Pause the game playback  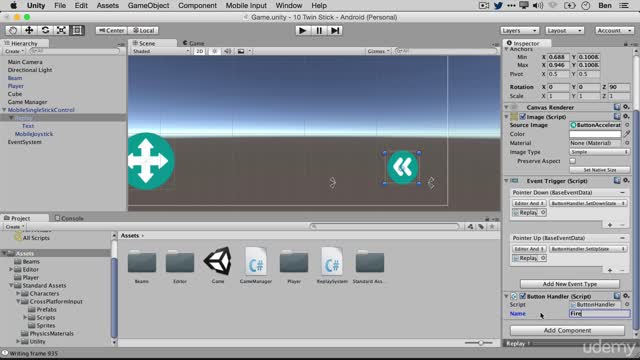click(319, 31)
